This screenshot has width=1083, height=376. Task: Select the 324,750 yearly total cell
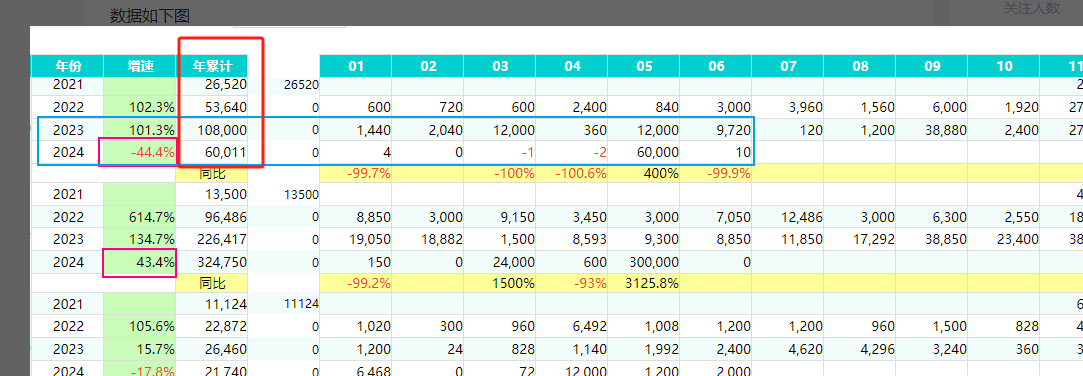212,263
